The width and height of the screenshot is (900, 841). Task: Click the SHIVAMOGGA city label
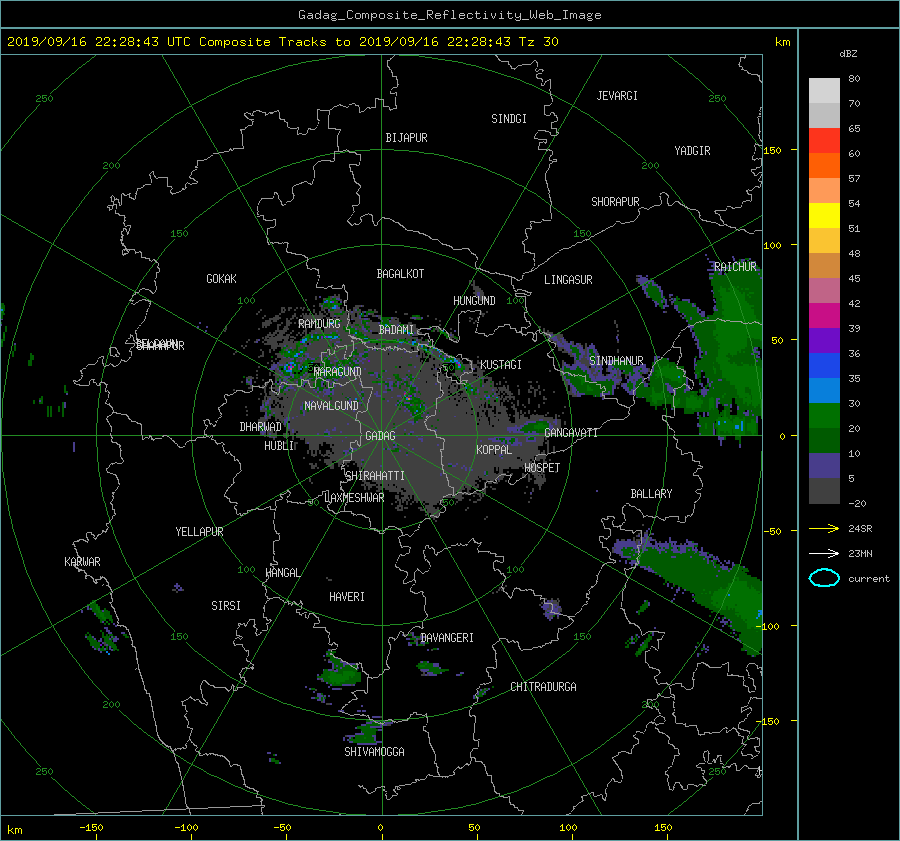pyautogui.click(x=374, y=751)
